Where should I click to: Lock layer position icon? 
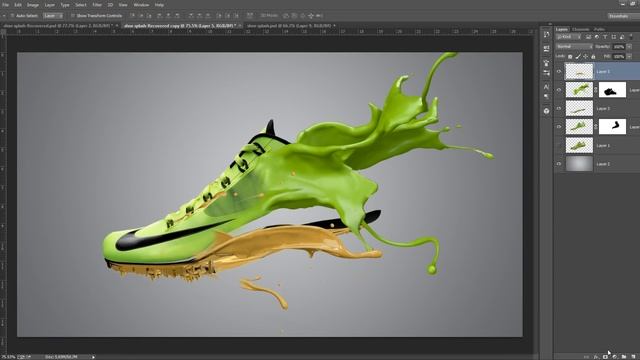click(585, 56)
